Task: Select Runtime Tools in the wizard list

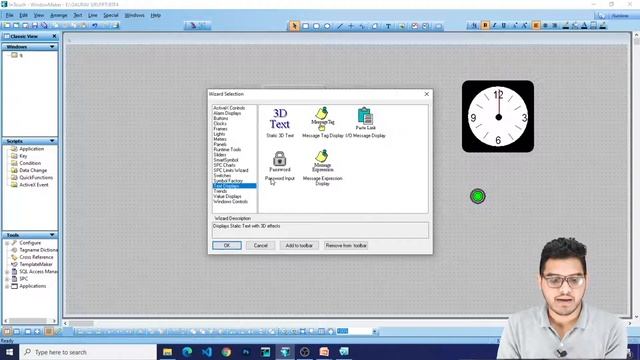Action: [227, 149]
